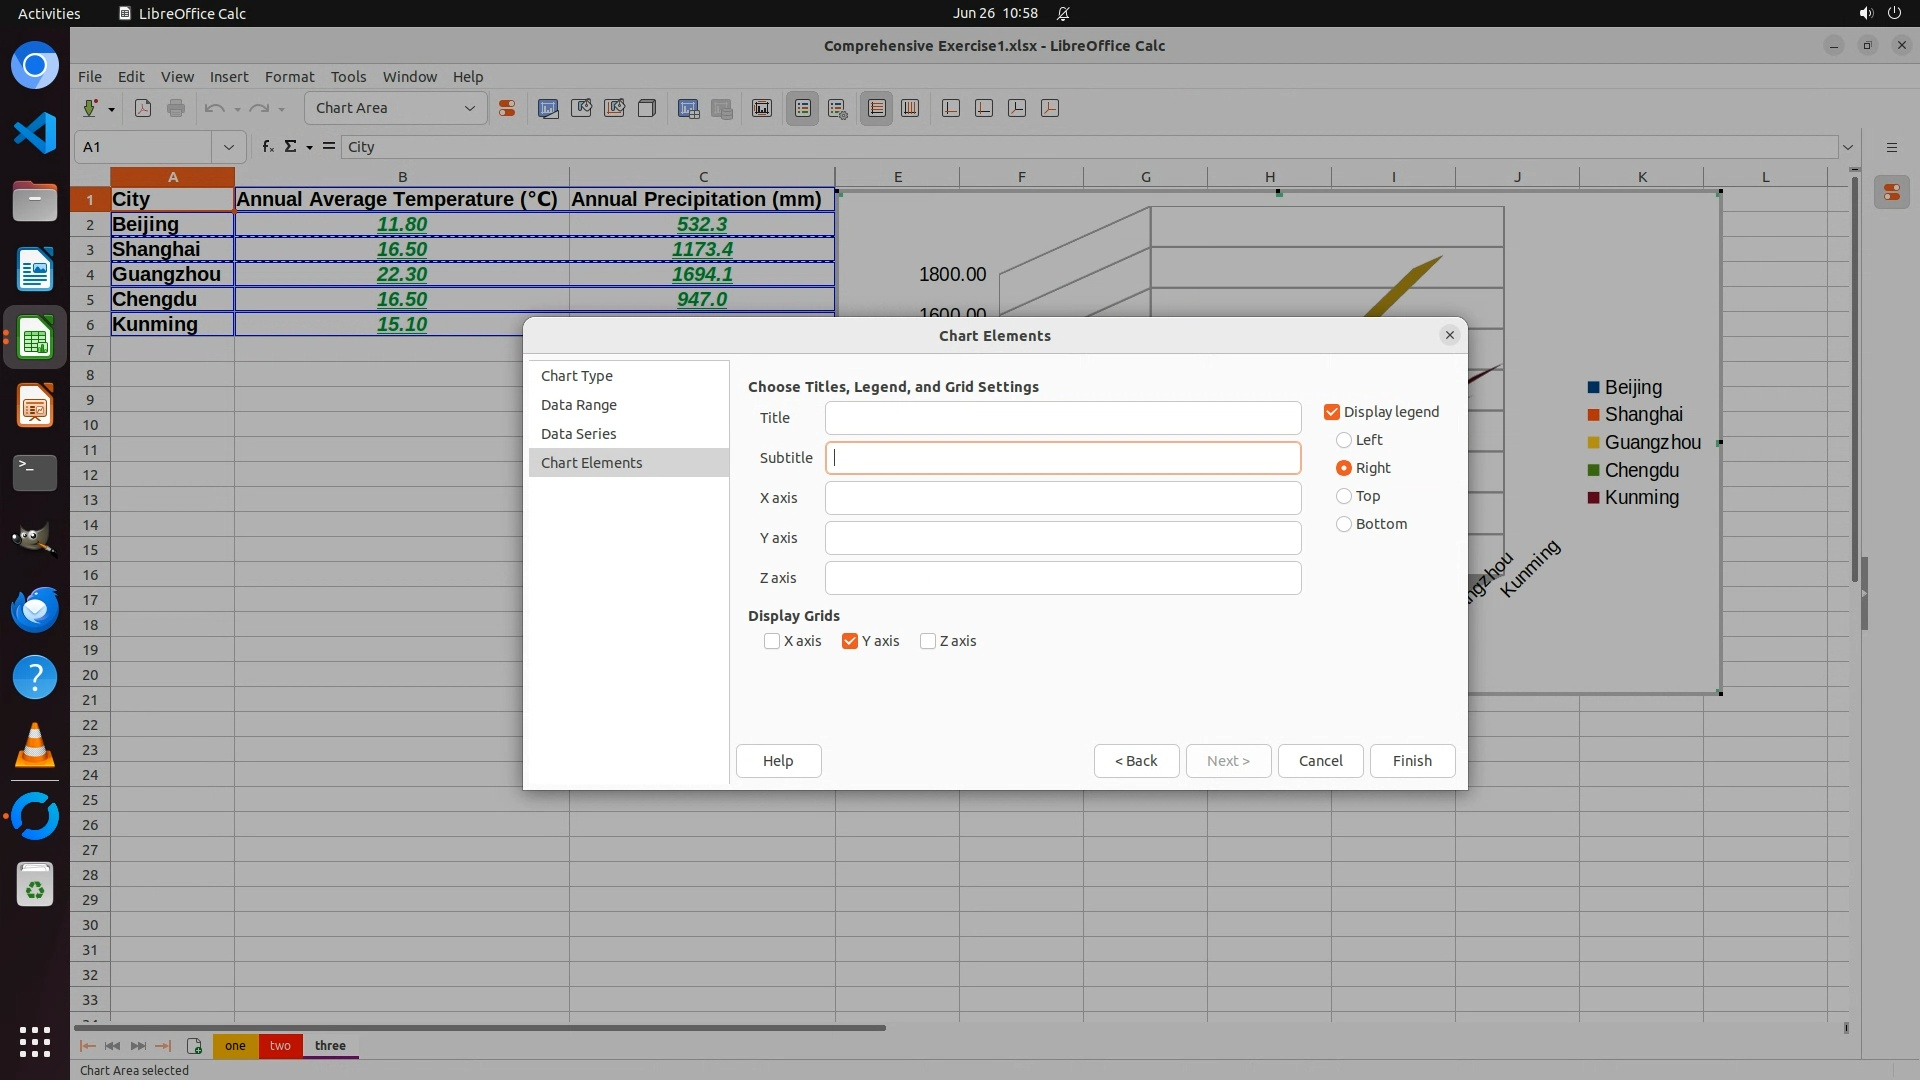1920x1080 pixels.
Task: Click the Data Ranges toolbar icon
Action: click(688, 108)
